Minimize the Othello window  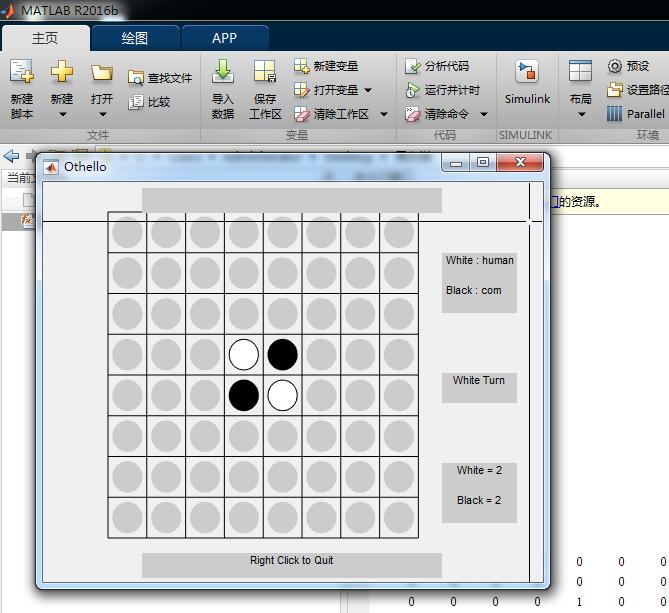click(x=456, y=163)
